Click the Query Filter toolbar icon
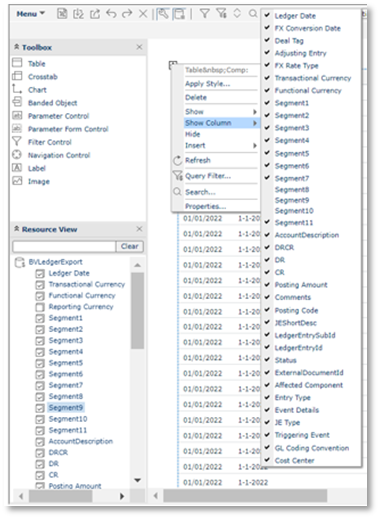Image resolution: width=379 pixels, height=518 pixels. pyautogui.click(x=221, y=13)
